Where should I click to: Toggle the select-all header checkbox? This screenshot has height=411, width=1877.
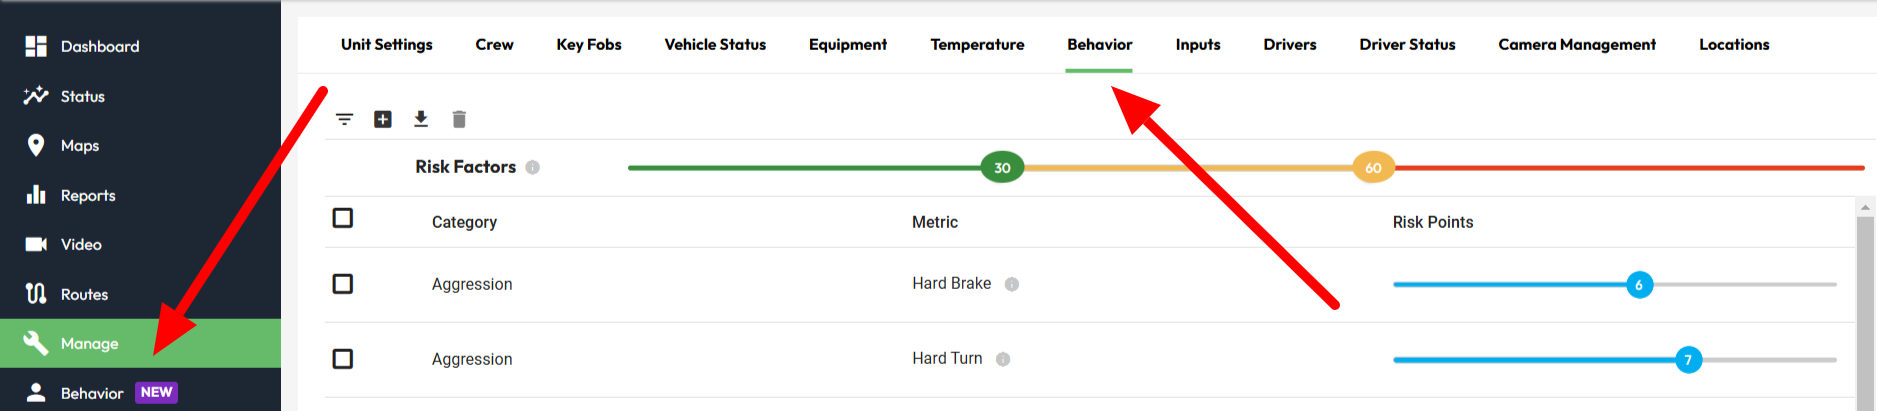343,218
